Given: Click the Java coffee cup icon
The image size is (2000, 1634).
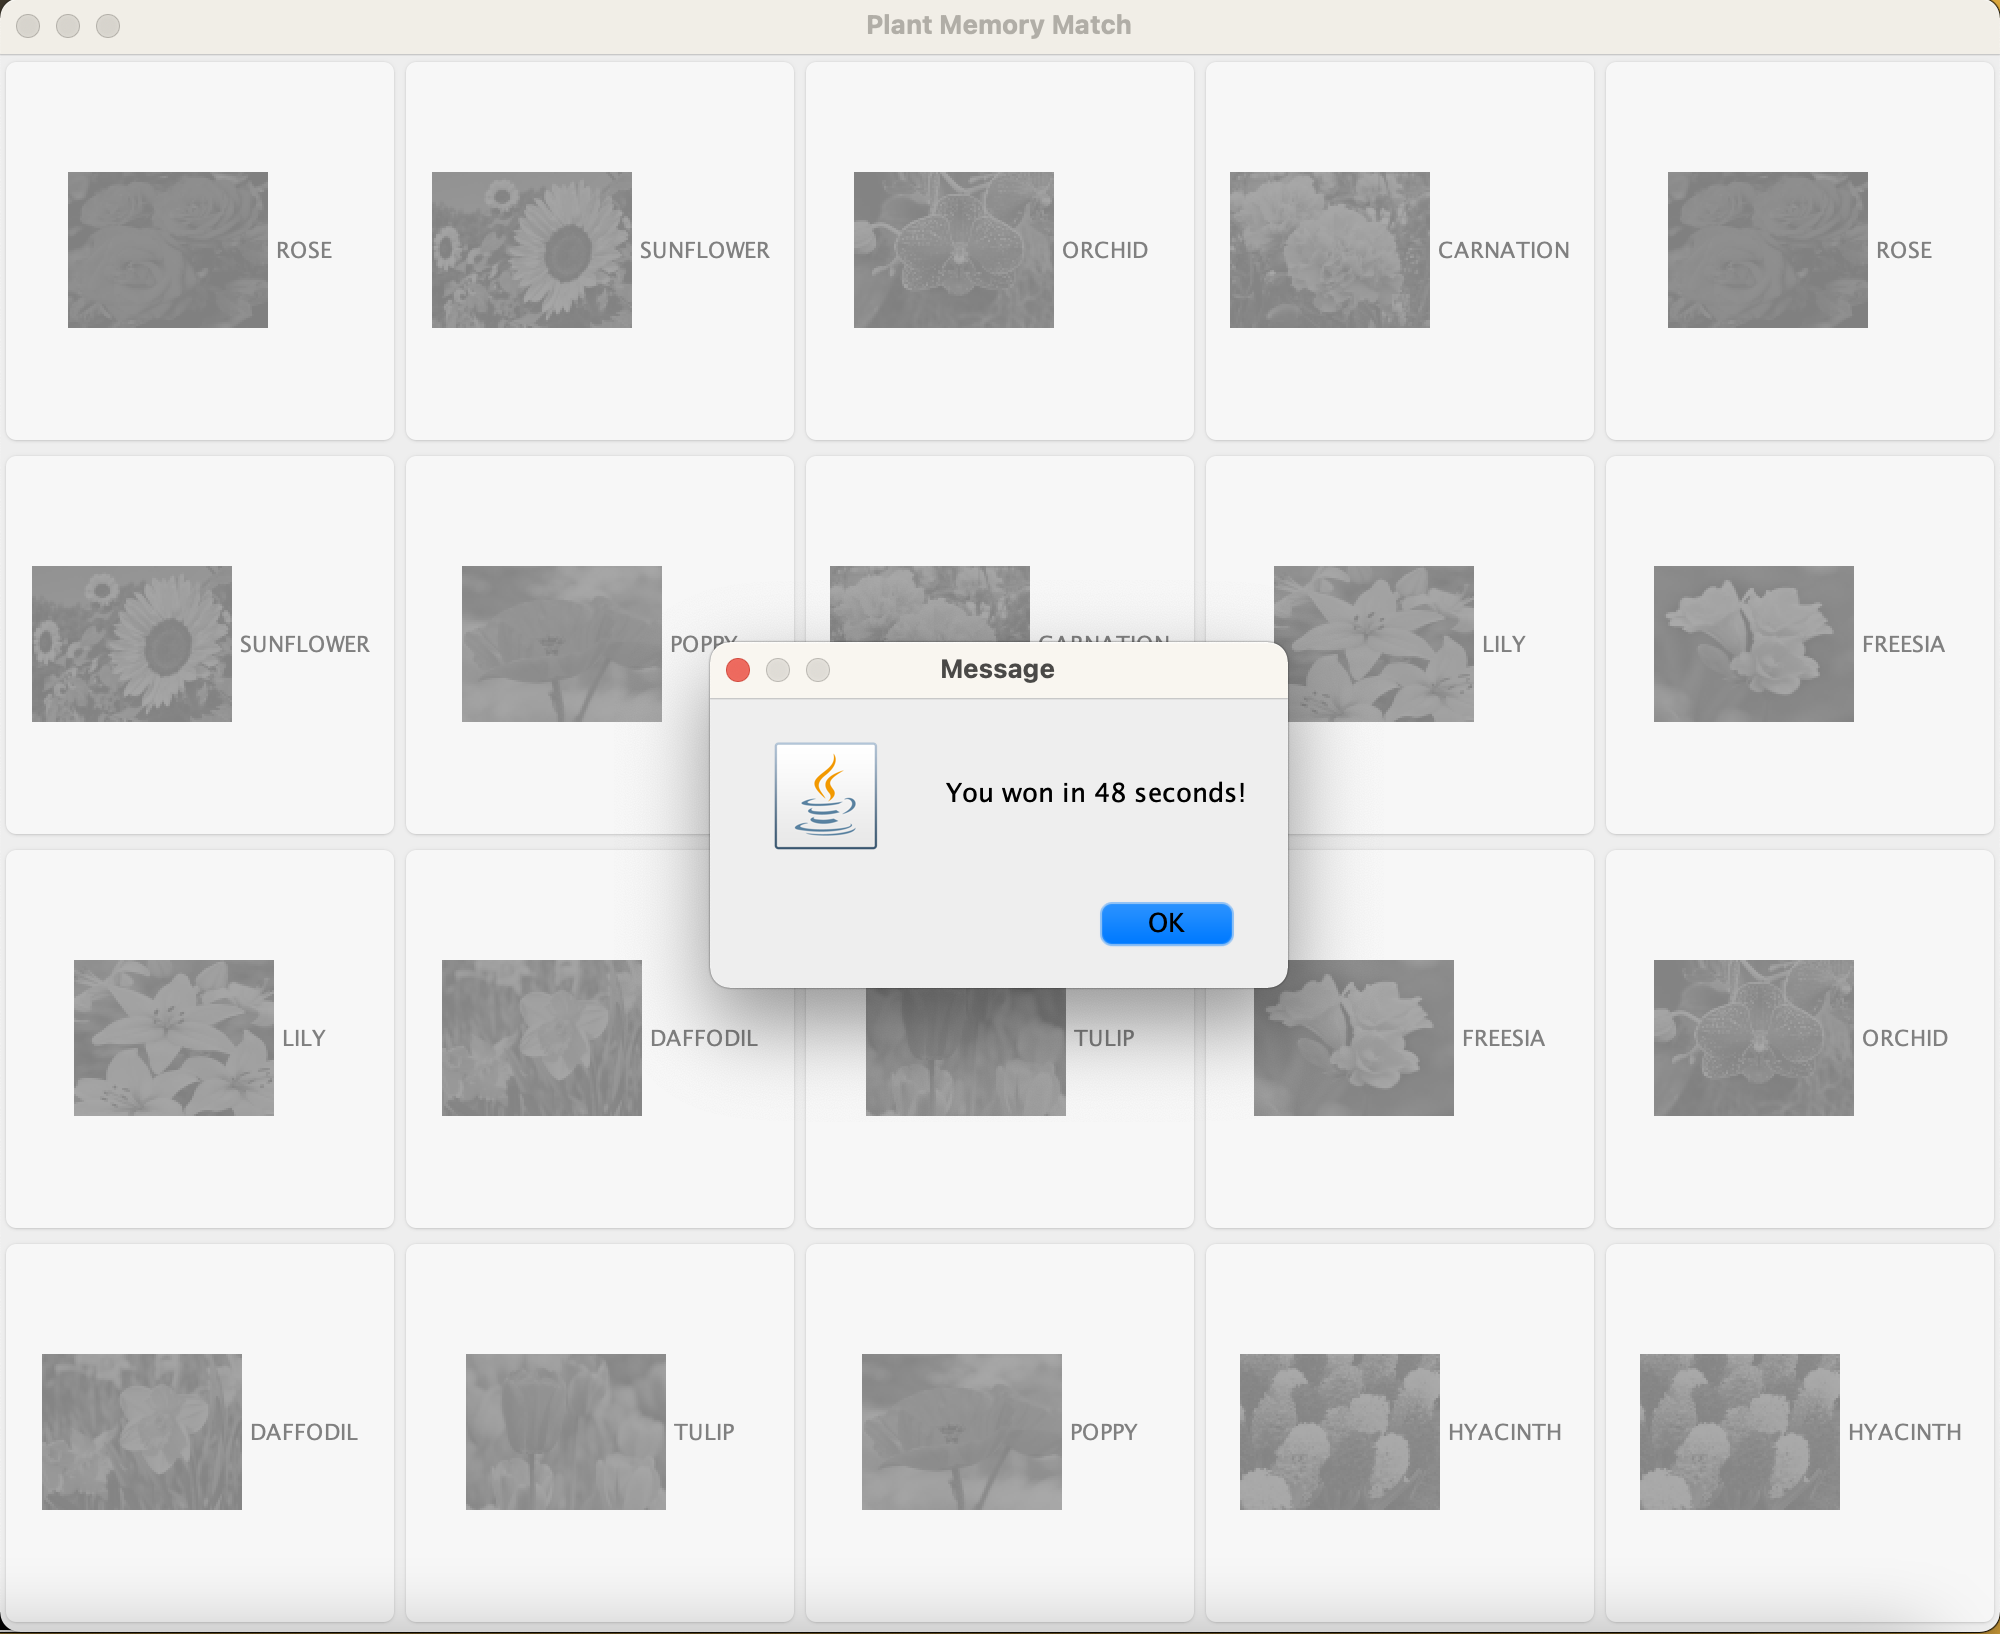Looking at the screenshot, I should [825, 796].
